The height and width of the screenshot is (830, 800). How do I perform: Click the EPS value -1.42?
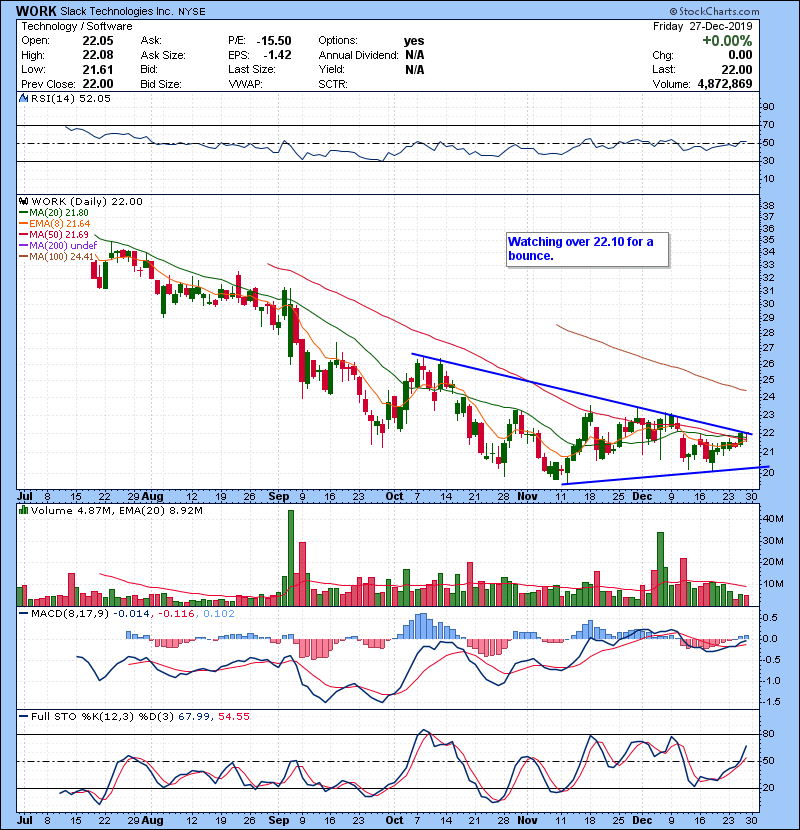click(x=277, y=55)
